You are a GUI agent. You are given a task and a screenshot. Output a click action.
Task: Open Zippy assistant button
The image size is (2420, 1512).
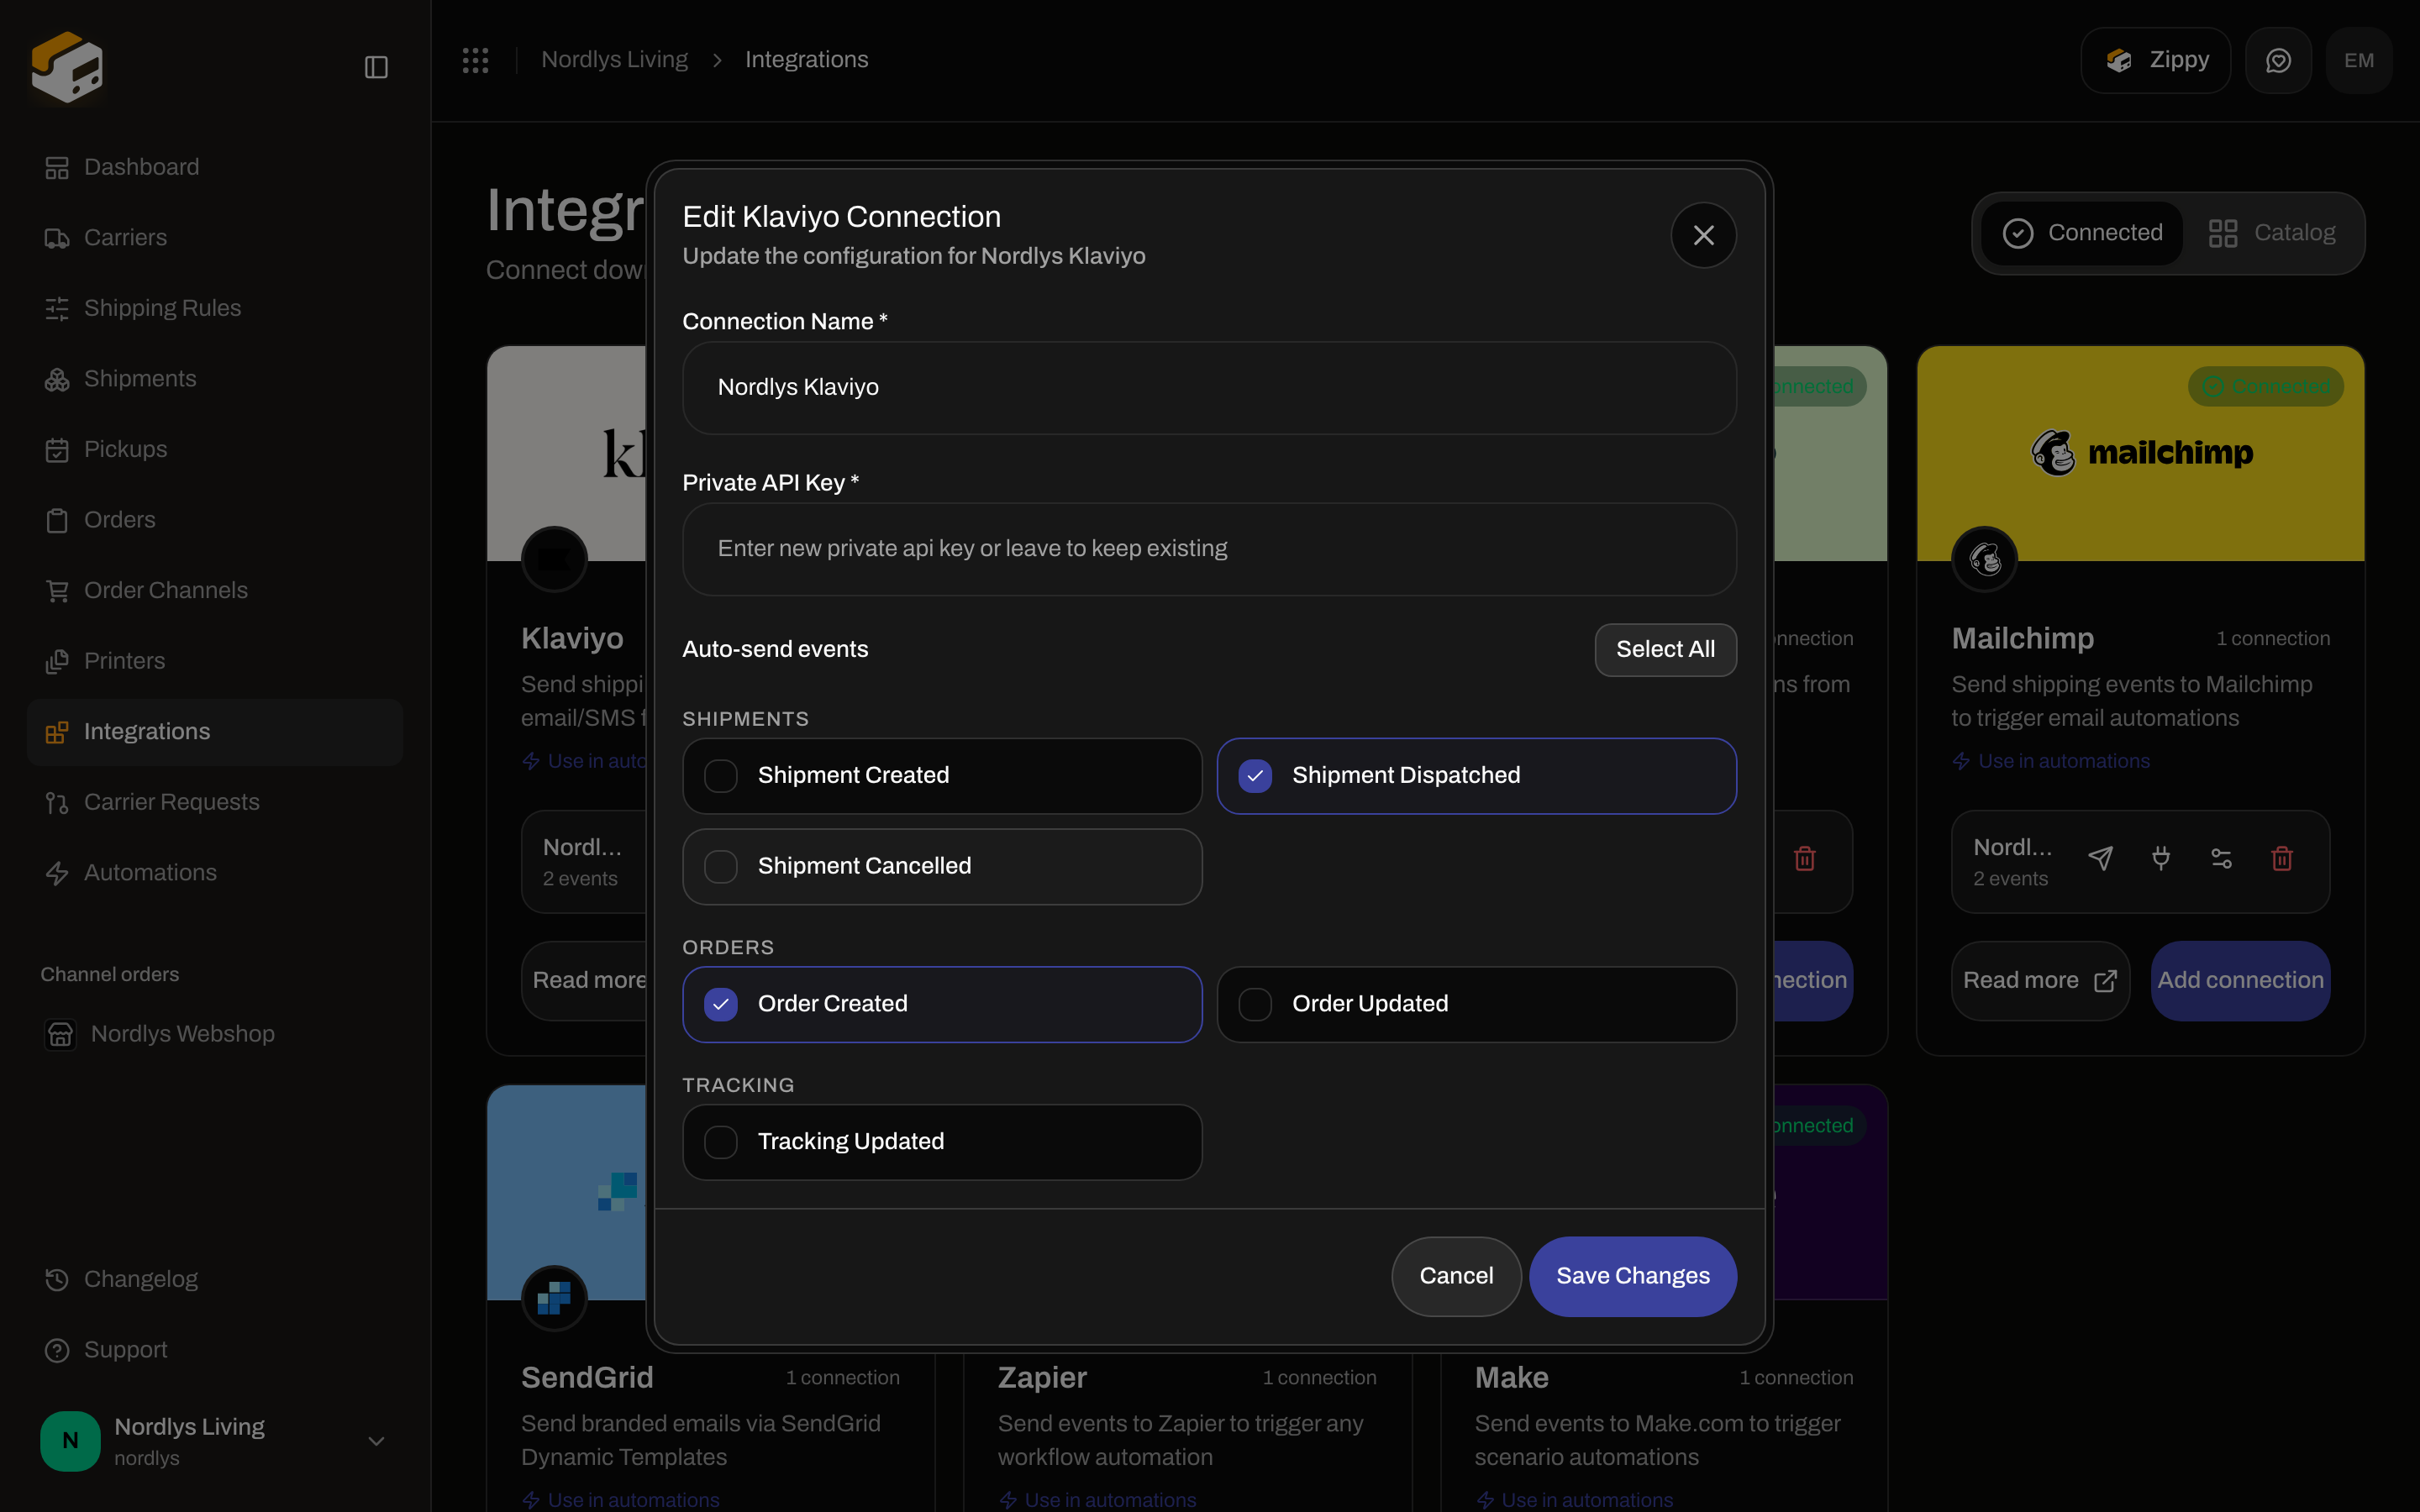pyautogui.click(x=2155, y=60)
